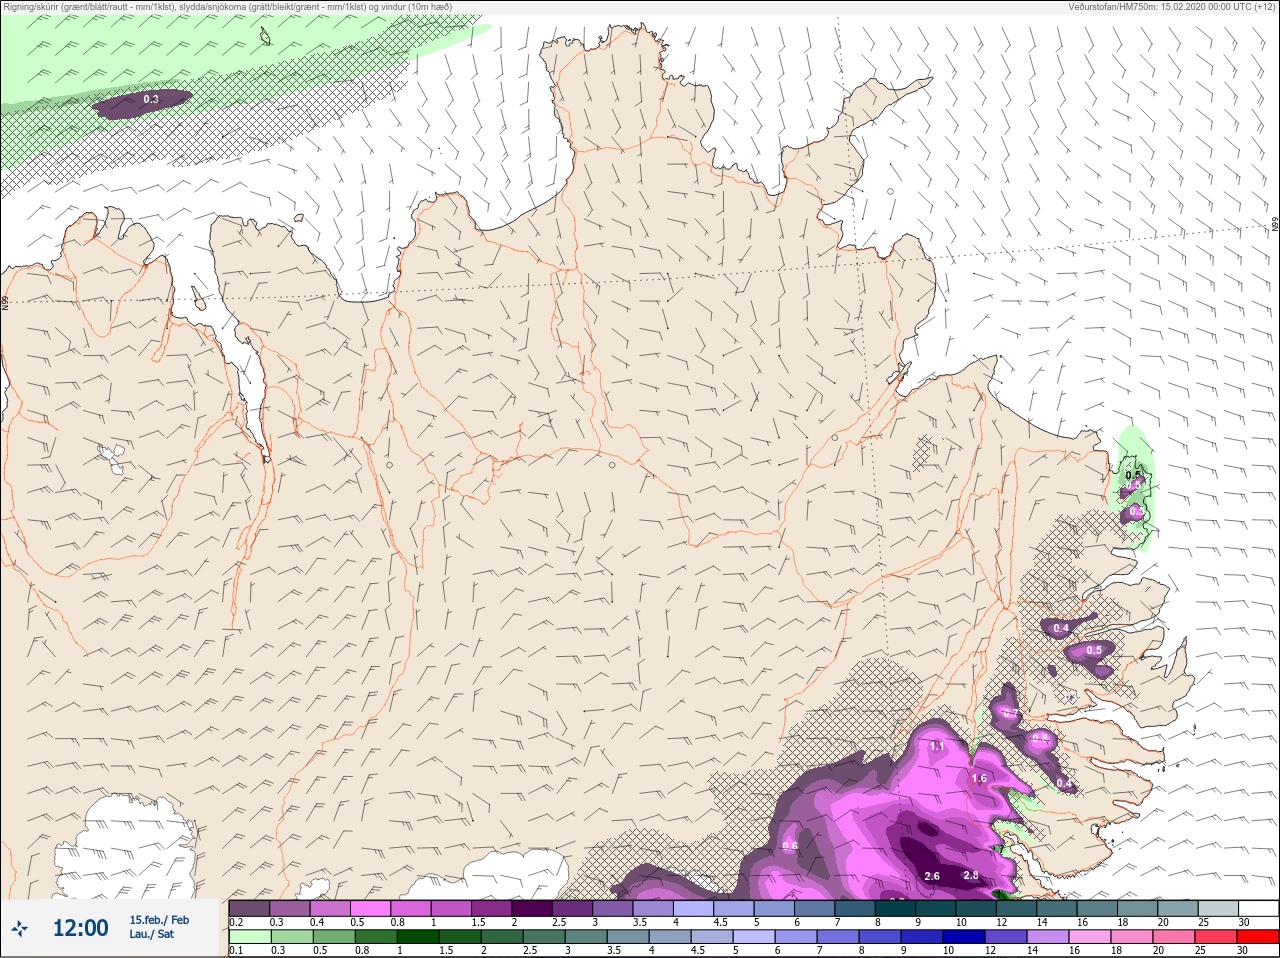The height and width of the screenshot is (958, 1280).
Task: Click the '15.feb./ Feb' date text
Action: tap(159, 920)
